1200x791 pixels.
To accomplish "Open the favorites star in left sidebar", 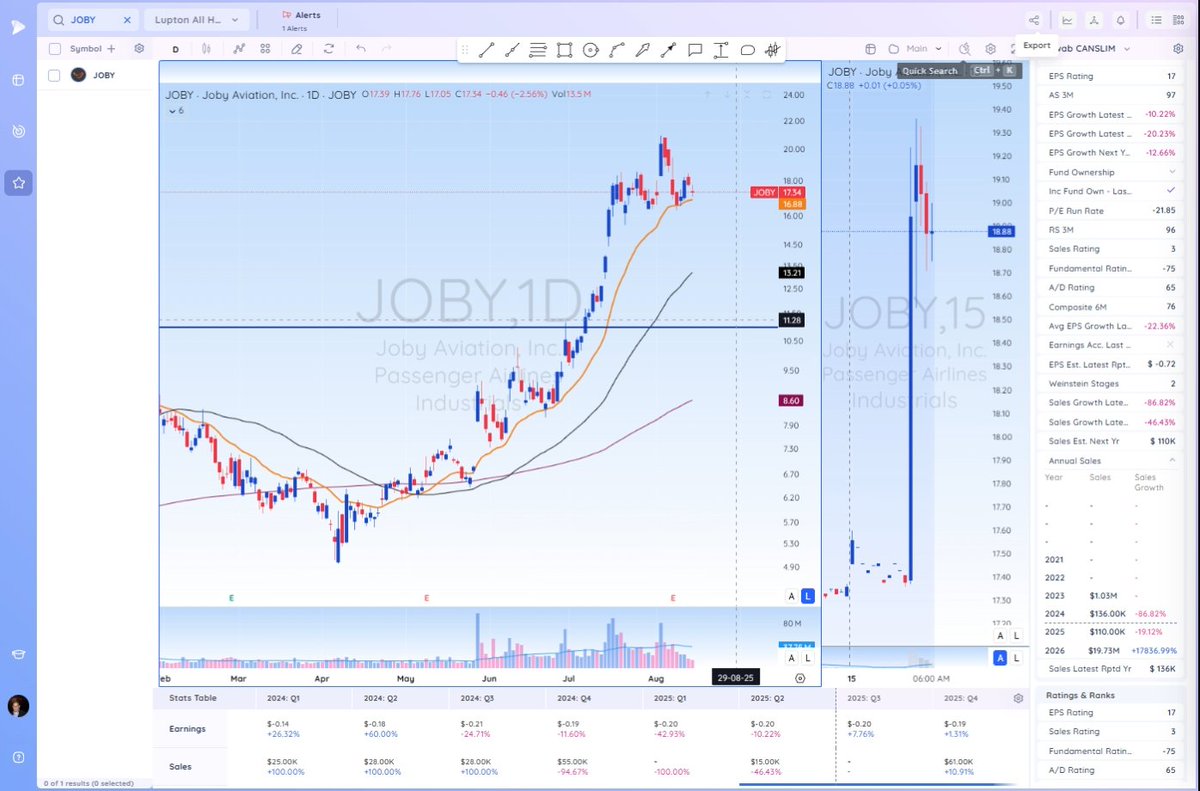I will [x=18, y=182].
